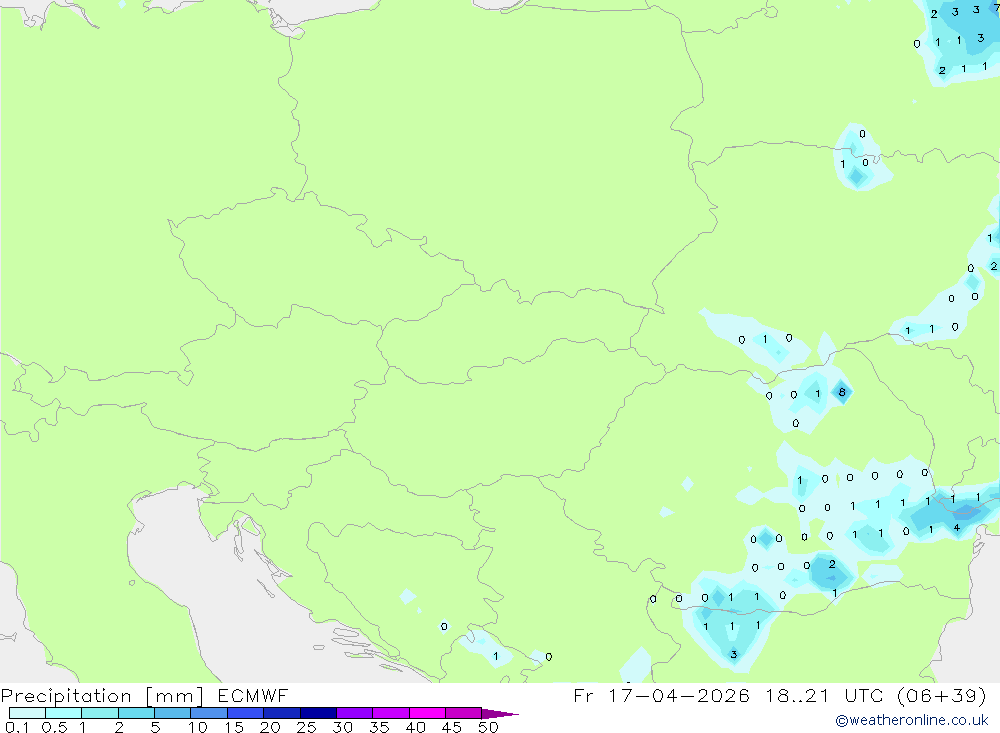Click the 0.1–0.5 mm palest cyan legend swatch
Image resolution: width=1000 pixels, height=733 pixels.
click(x=27, y=713)
